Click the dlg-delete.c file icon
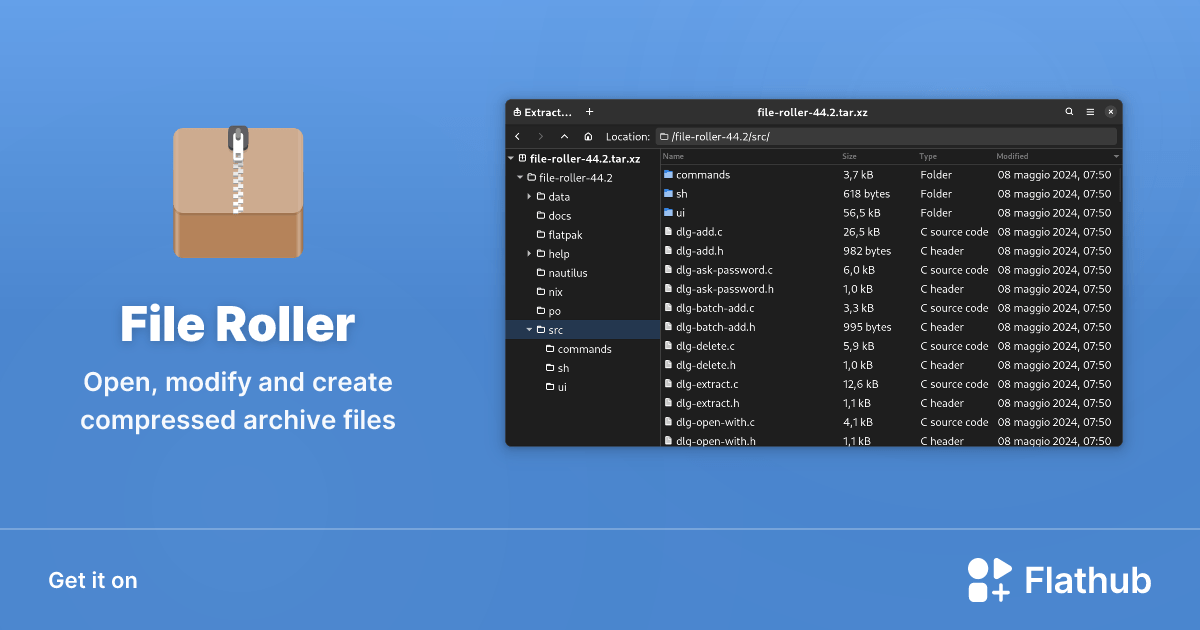 pyautogui.click(x=668, y=345)
